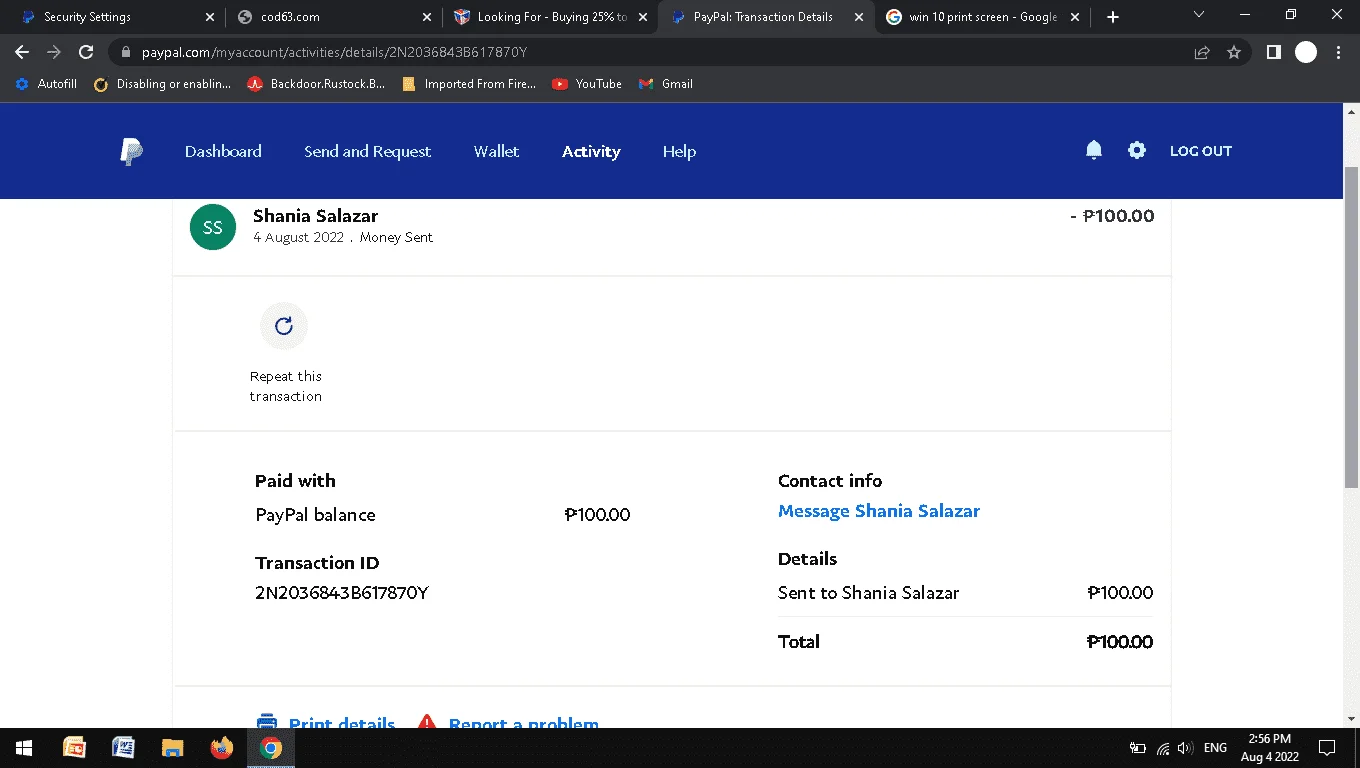Open Wallet in PayPal navigation
Screen dimensions: 1360x768
pyautogui.click(x=496, y=151)
